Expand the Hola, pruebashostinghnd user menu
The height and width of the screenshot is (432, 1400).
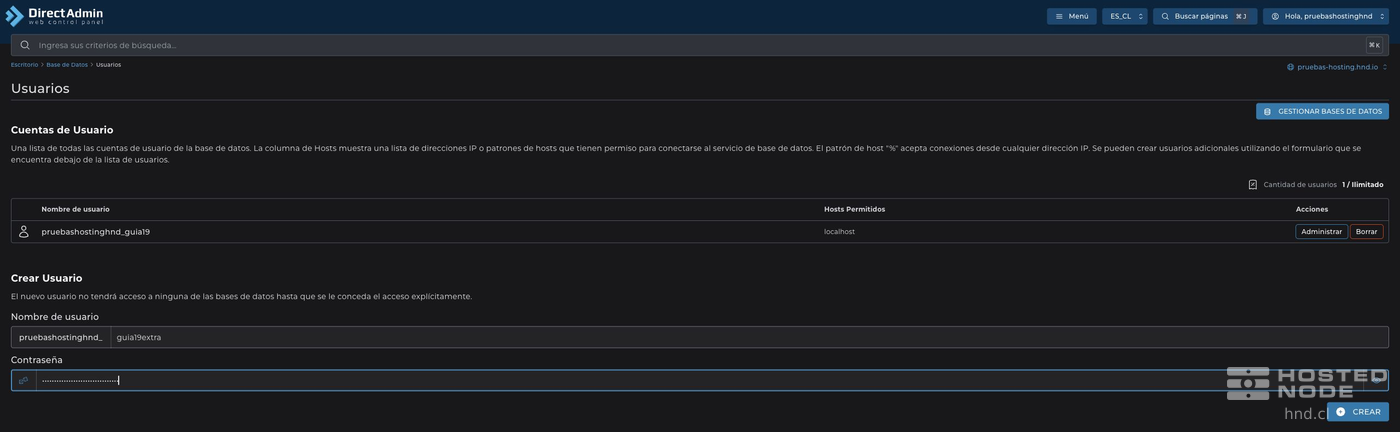coord(1326,16)
